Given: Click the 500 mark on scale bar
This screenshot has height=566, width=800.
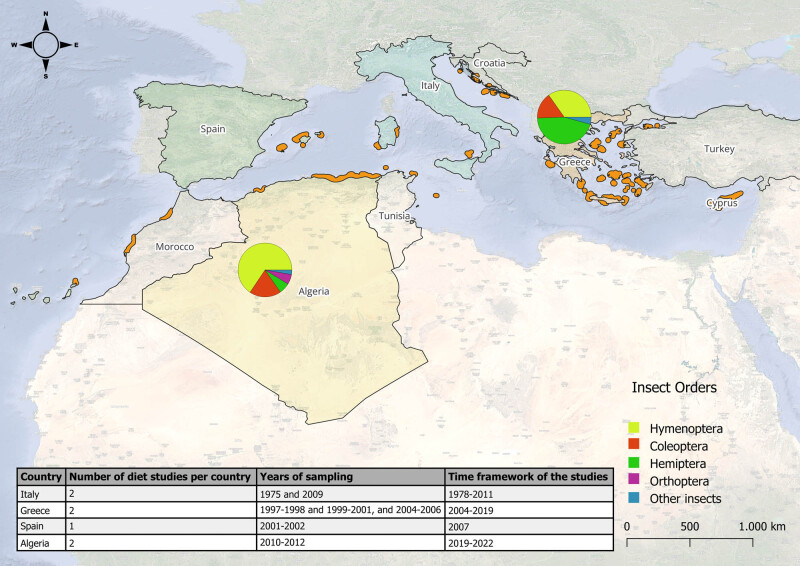Looking at the screenshot, I should pos(690,527).
